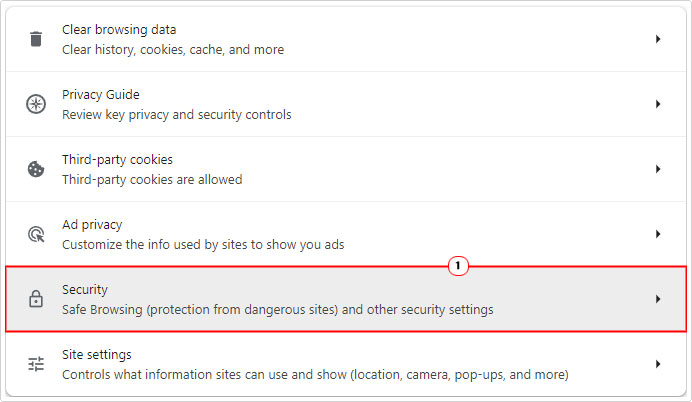Click the Security padlock icon
The width and height of the screenshot is (692, 402).
click(36, 299)
